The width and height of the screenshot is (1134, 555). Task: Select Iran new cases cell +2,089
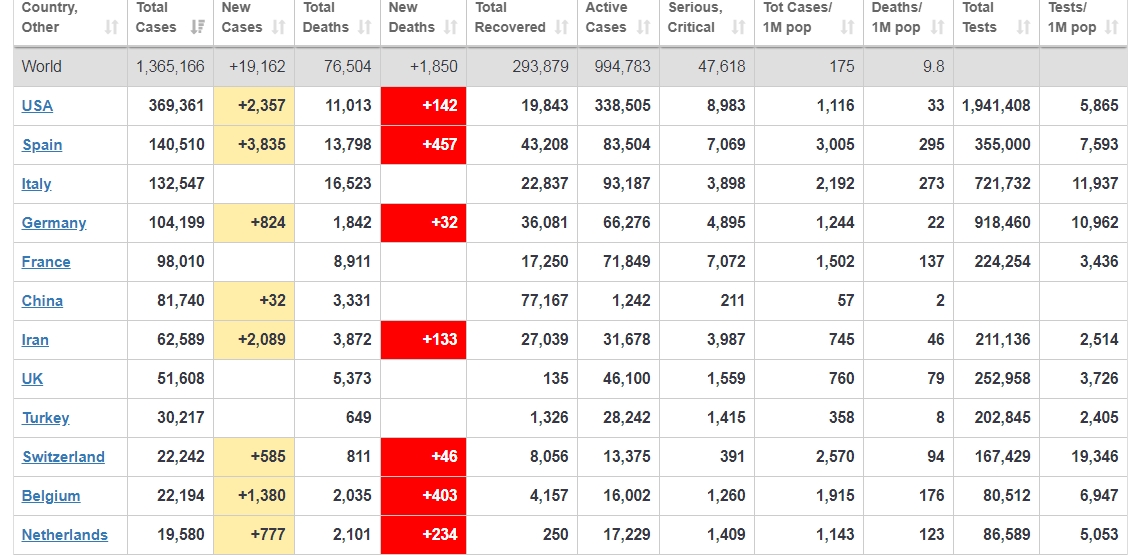pos(254,340)
